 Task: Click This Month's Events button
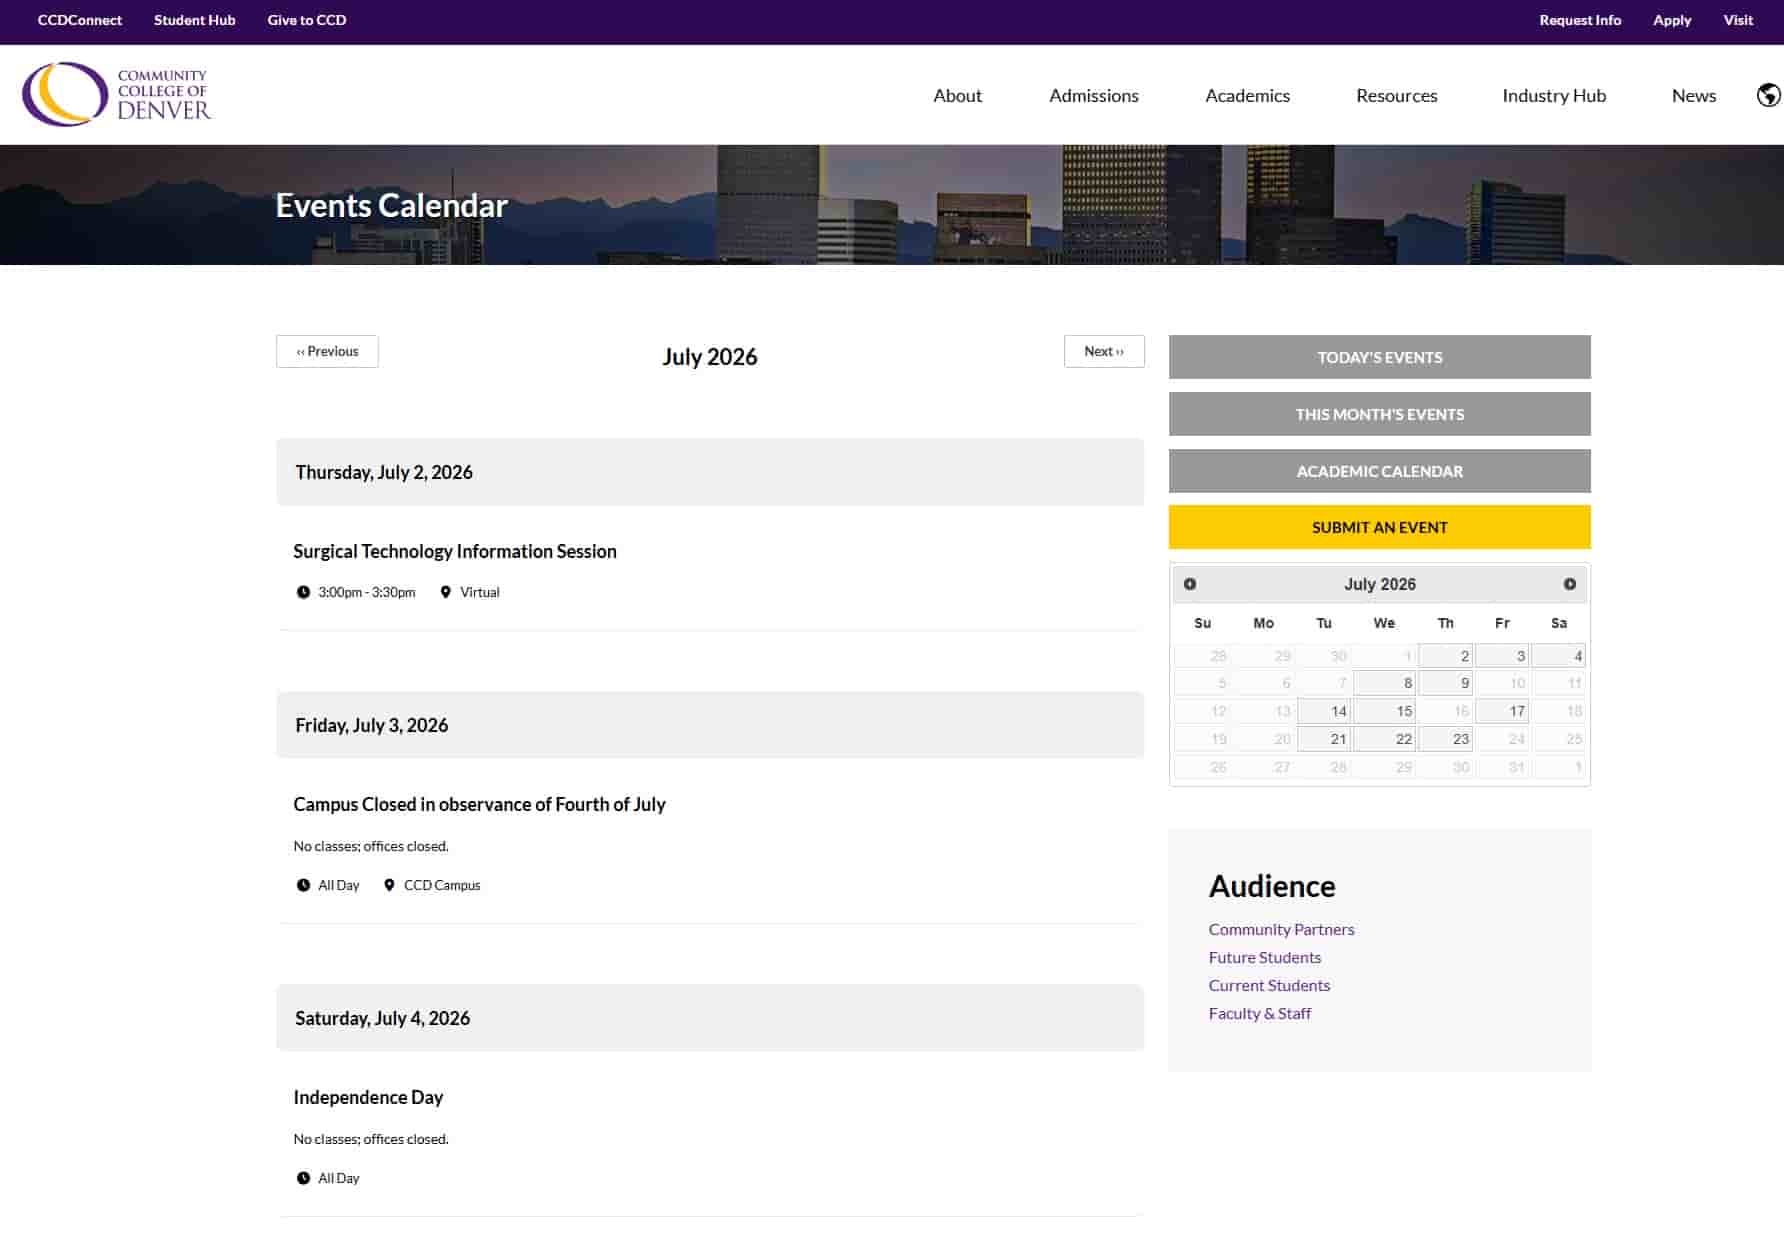[x=1379, y=414]
